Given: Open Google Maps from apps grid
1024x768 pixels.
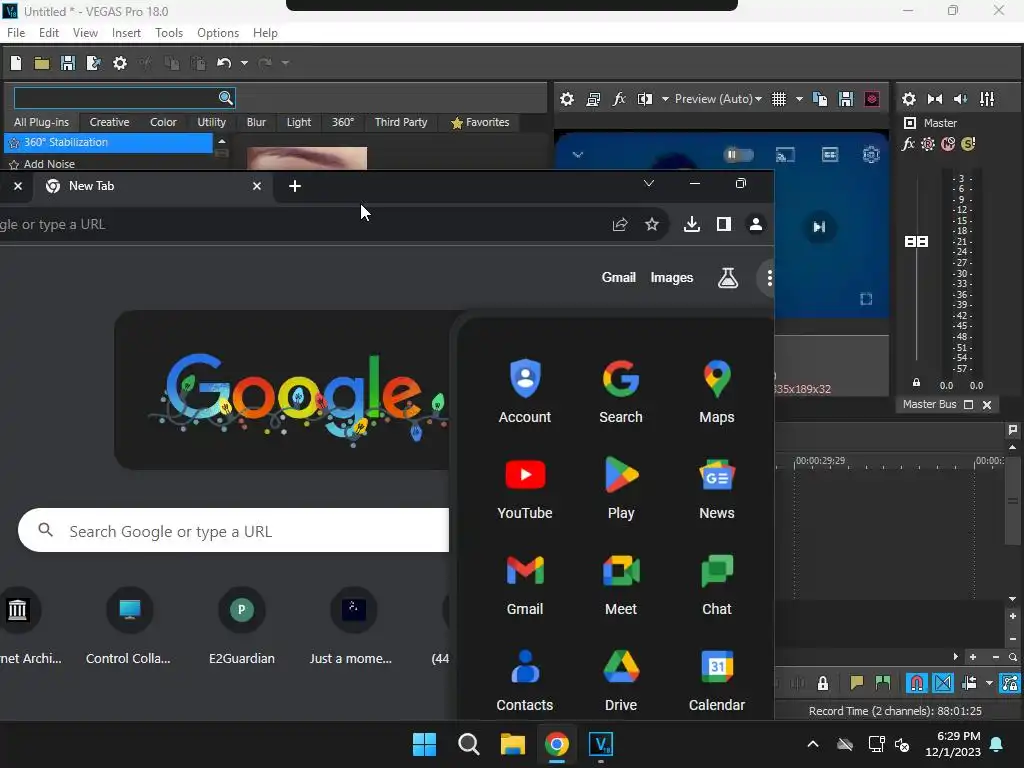Looking at the screenshot, I should point(716,391).
